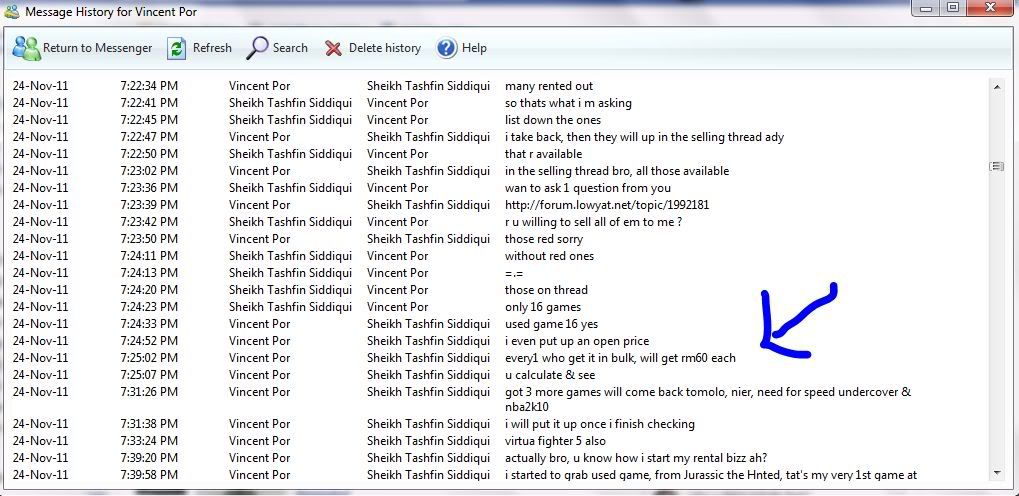Screen dimensions: 1019x496
Task: Maximize the Message History window
Action: [x=952, y=8]
